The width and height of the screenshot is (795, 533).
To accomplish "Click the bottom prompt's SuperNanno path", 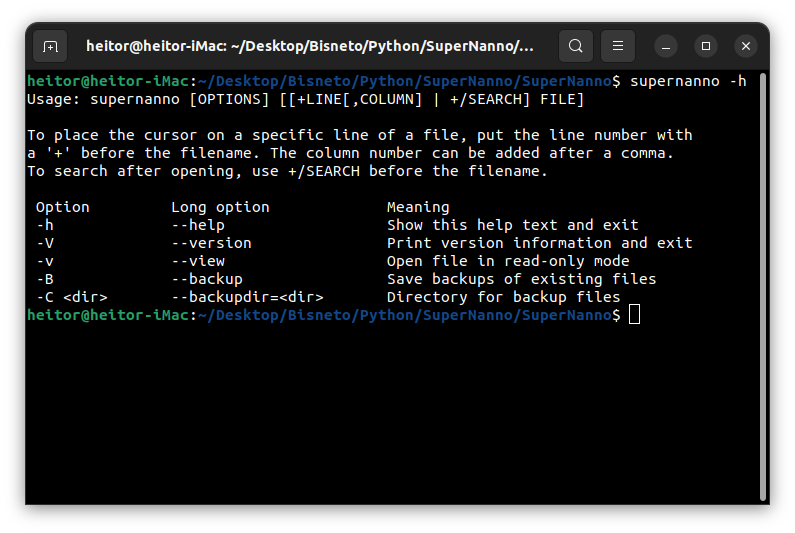I will click(405, 315).
